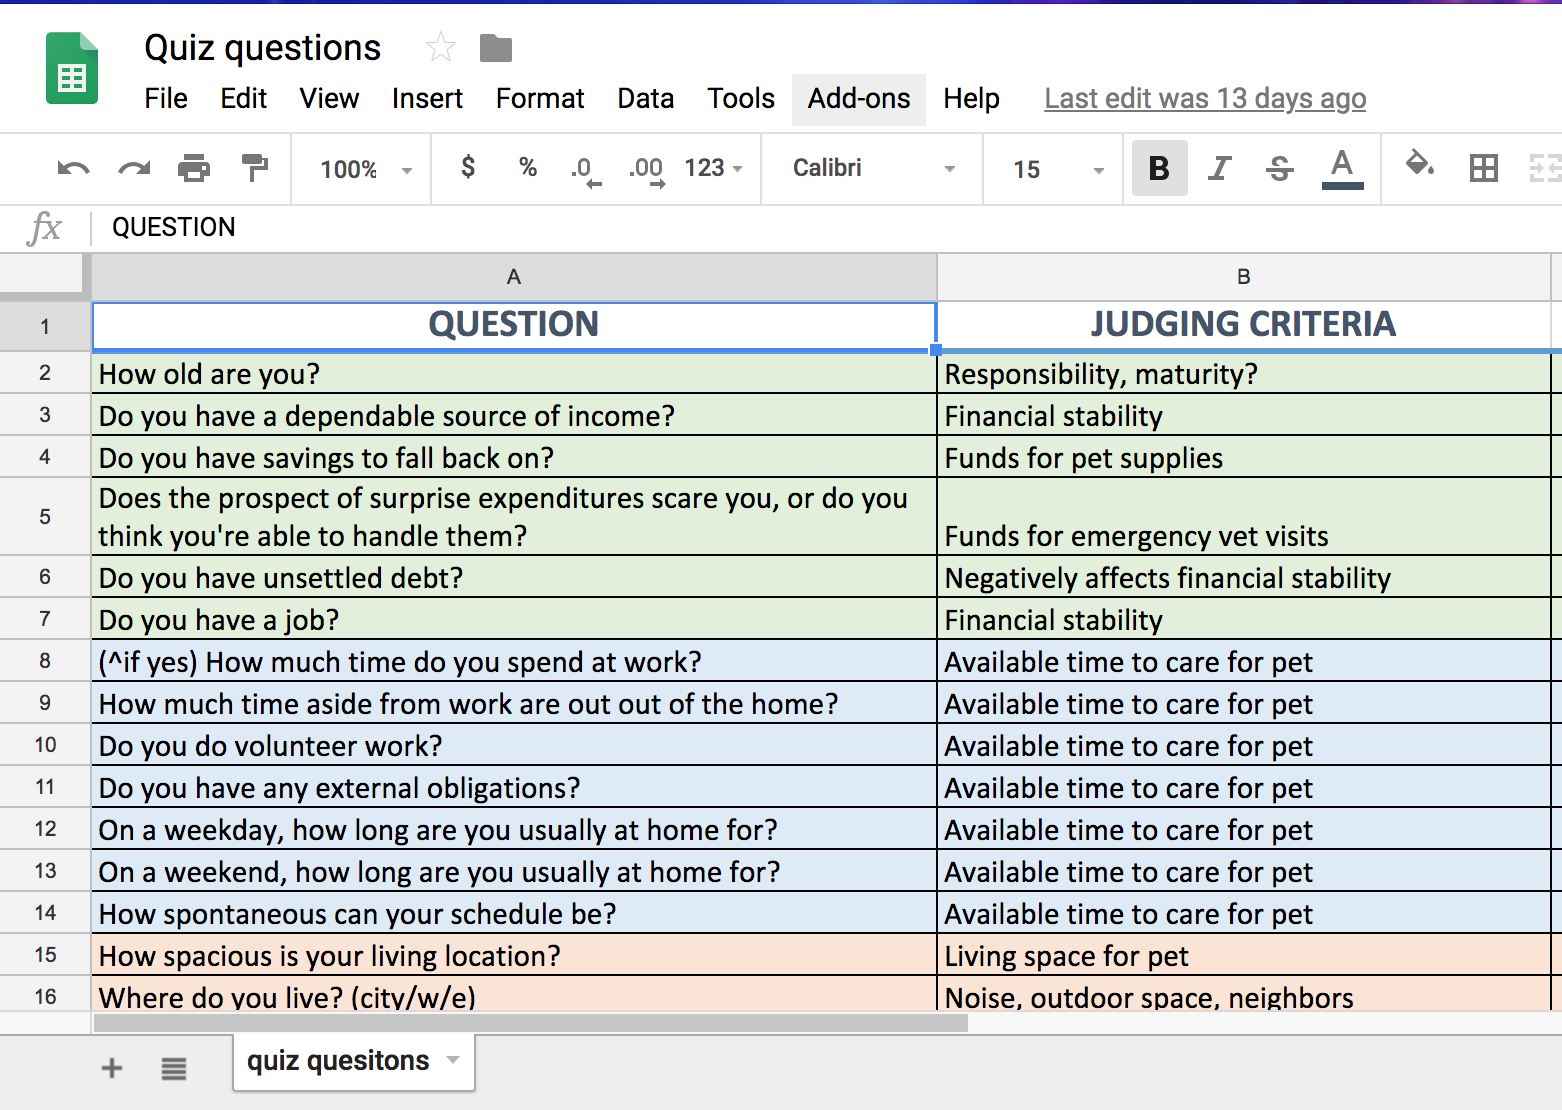Select cell 'Do you have a job?'
This screenshot has height=1110, width=1562.
(514, 619)
